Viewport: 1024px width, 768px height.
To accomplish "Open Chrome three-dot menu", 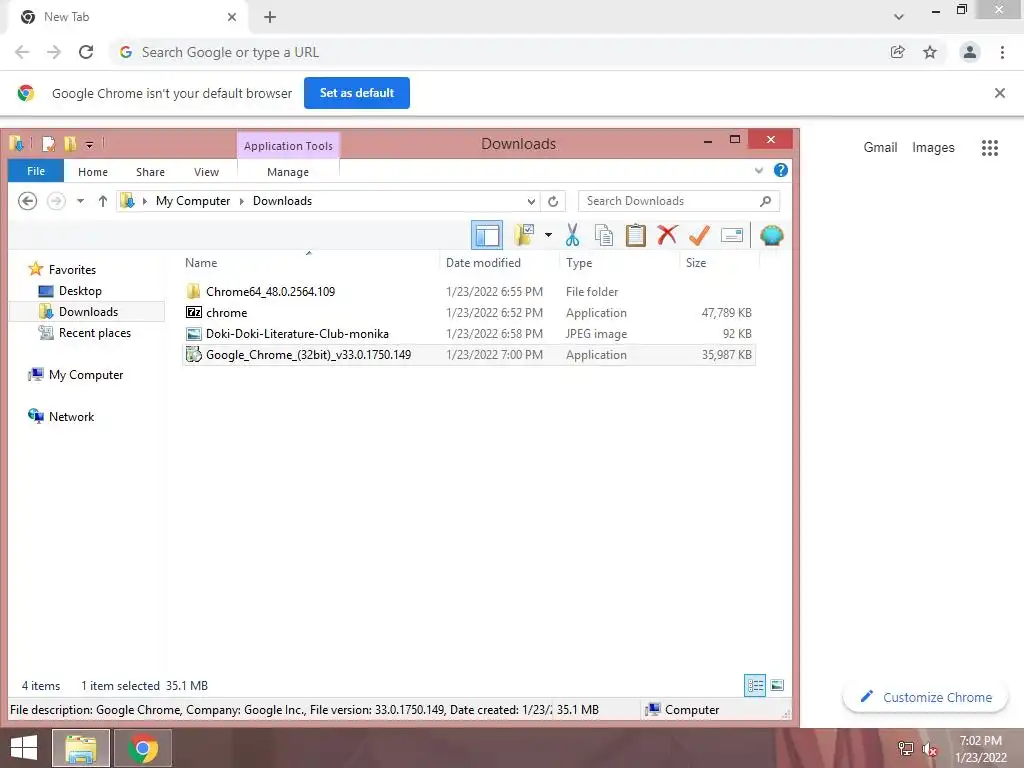I will (1002, 52).
